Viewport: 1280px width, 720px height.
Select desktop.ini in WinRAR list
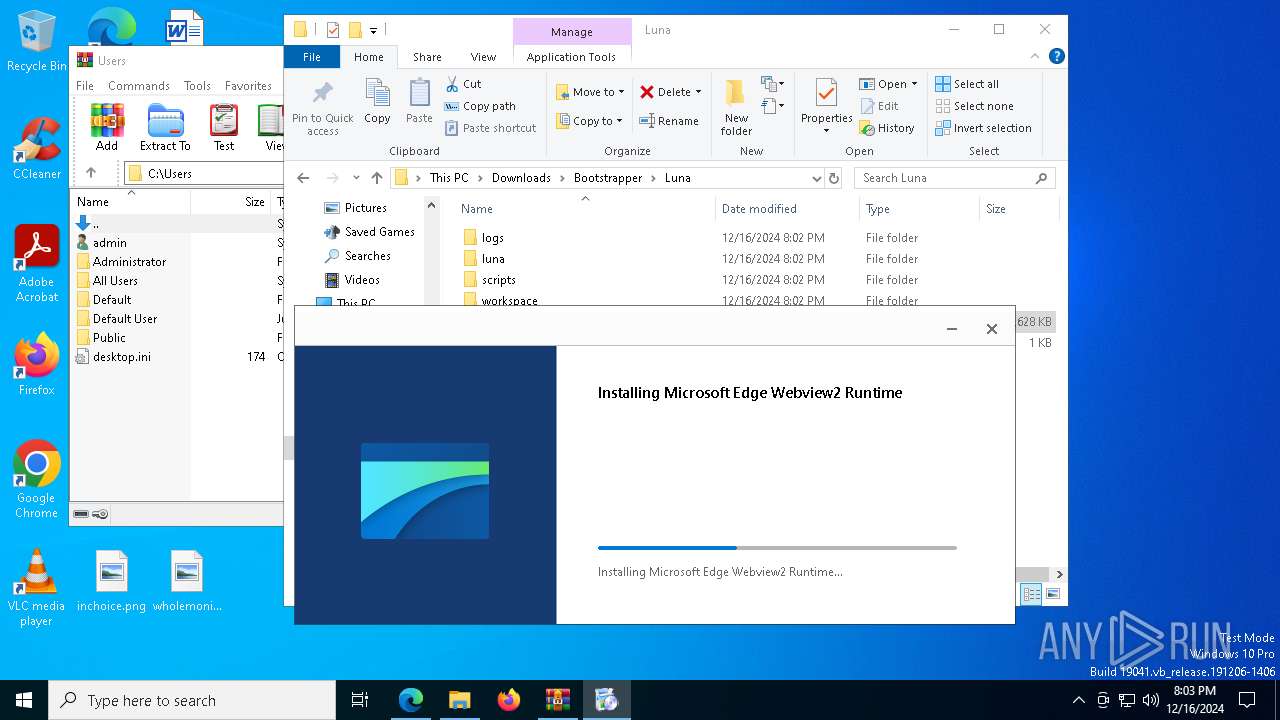pyautogui.click(x=122, y=357)
